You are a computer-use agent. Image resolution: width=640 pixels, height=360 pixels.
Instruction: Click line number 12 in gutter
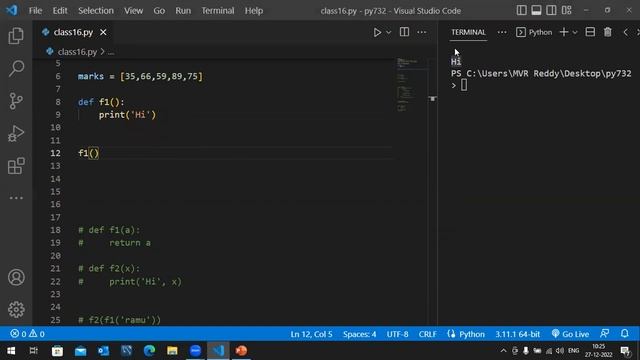(56, 153)
